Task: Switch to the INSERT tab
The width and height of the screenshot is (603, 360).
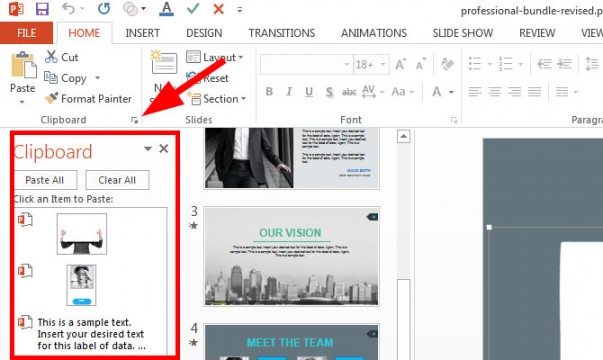Action: pyautogui.click(x=143, y=33)
